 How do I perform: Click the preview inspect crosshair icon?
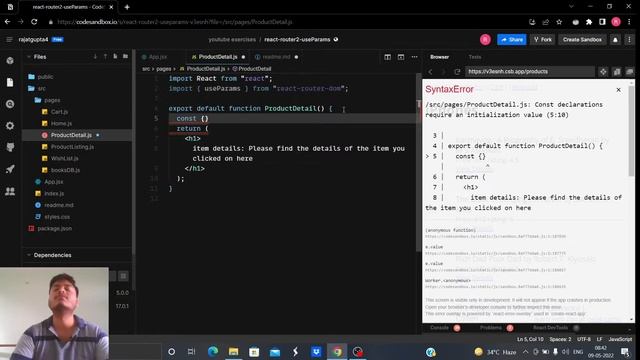click(603, 72)
